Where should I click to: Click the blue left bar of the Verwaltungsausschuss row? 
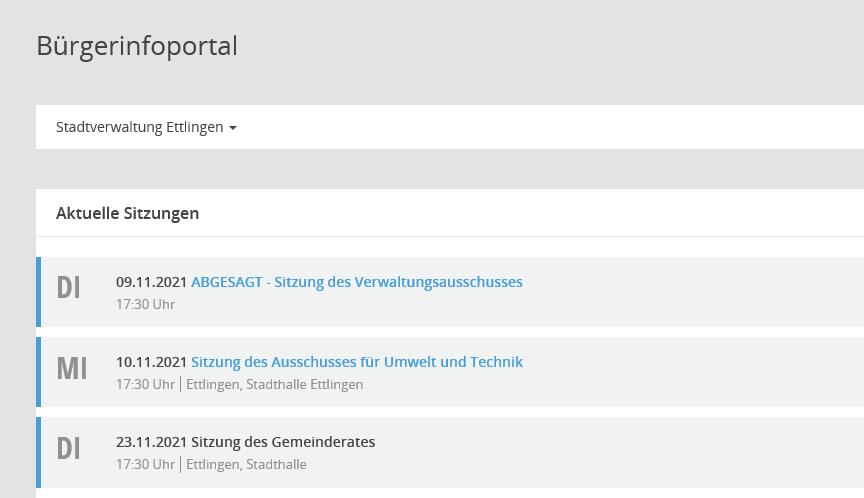click(38, 292)
